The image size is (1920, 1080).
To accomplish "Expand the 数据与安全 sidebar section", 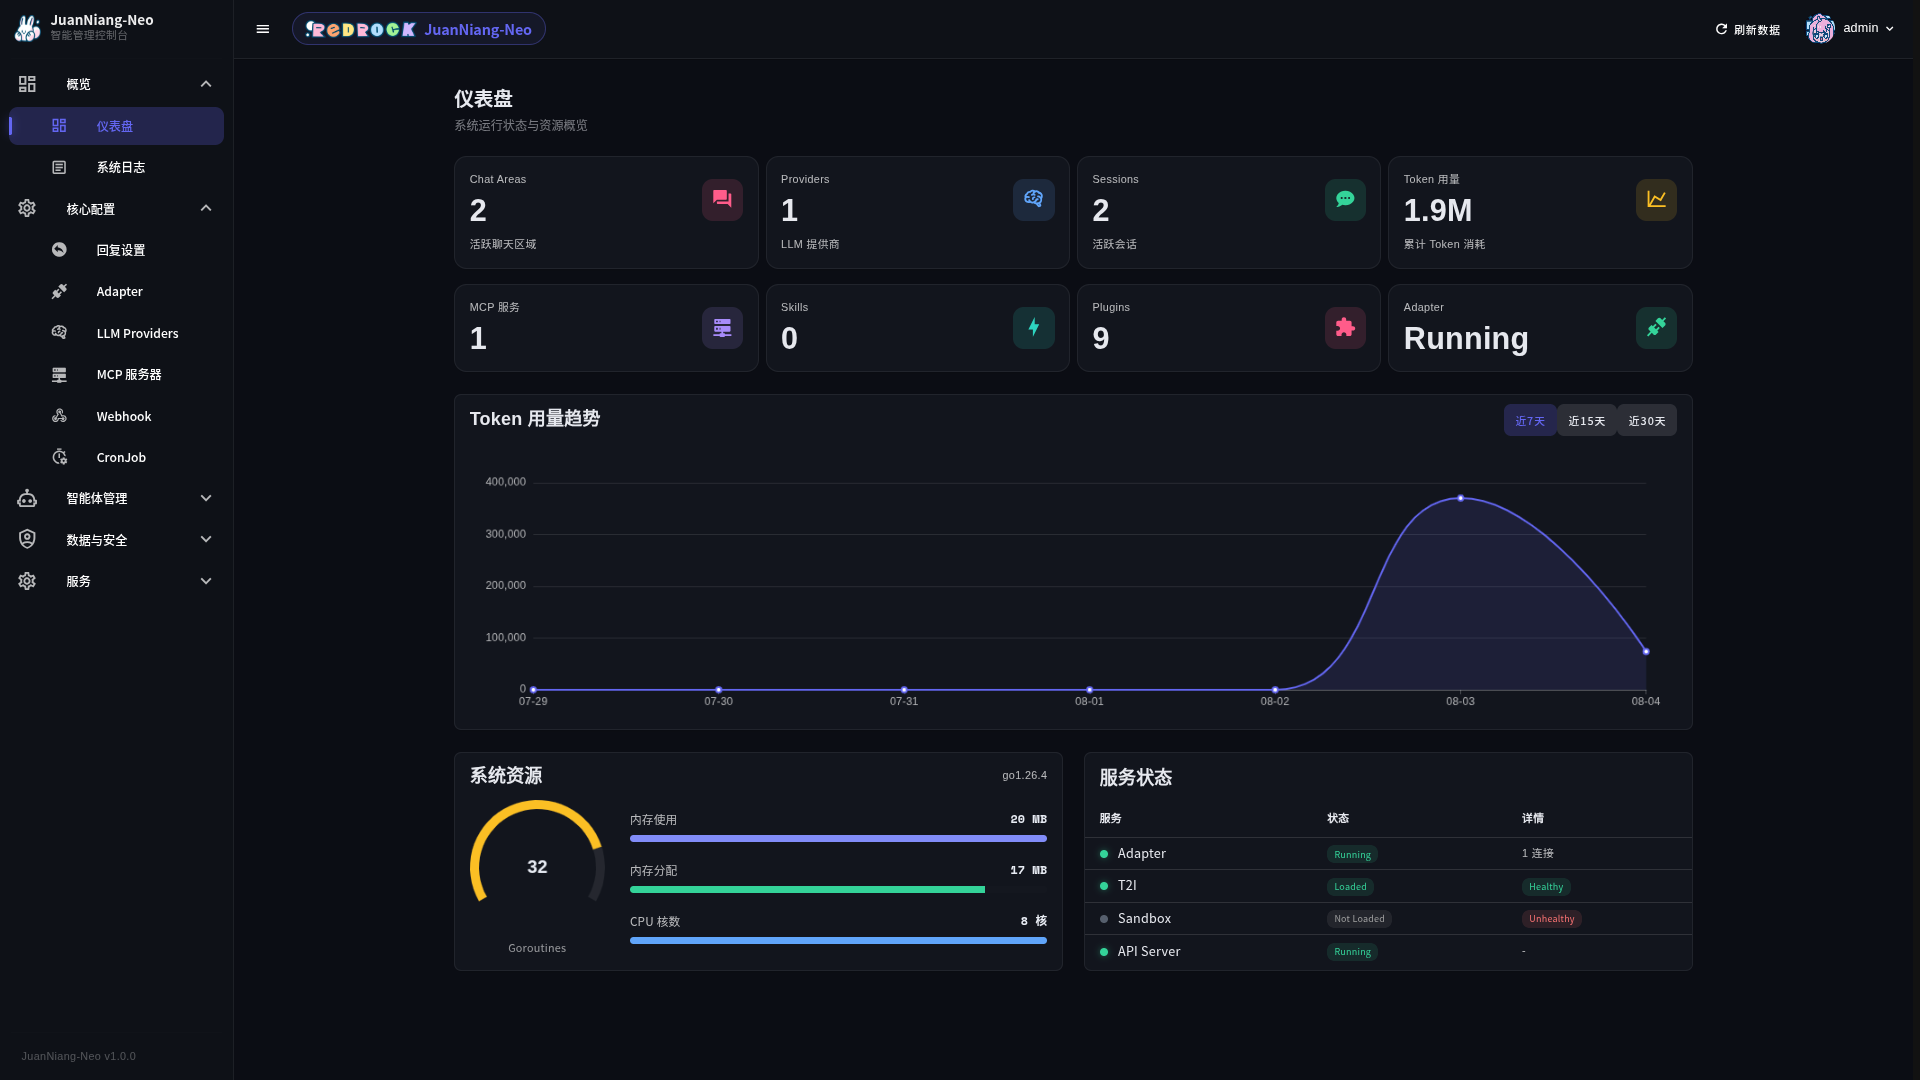I will [x=116, y=540].
